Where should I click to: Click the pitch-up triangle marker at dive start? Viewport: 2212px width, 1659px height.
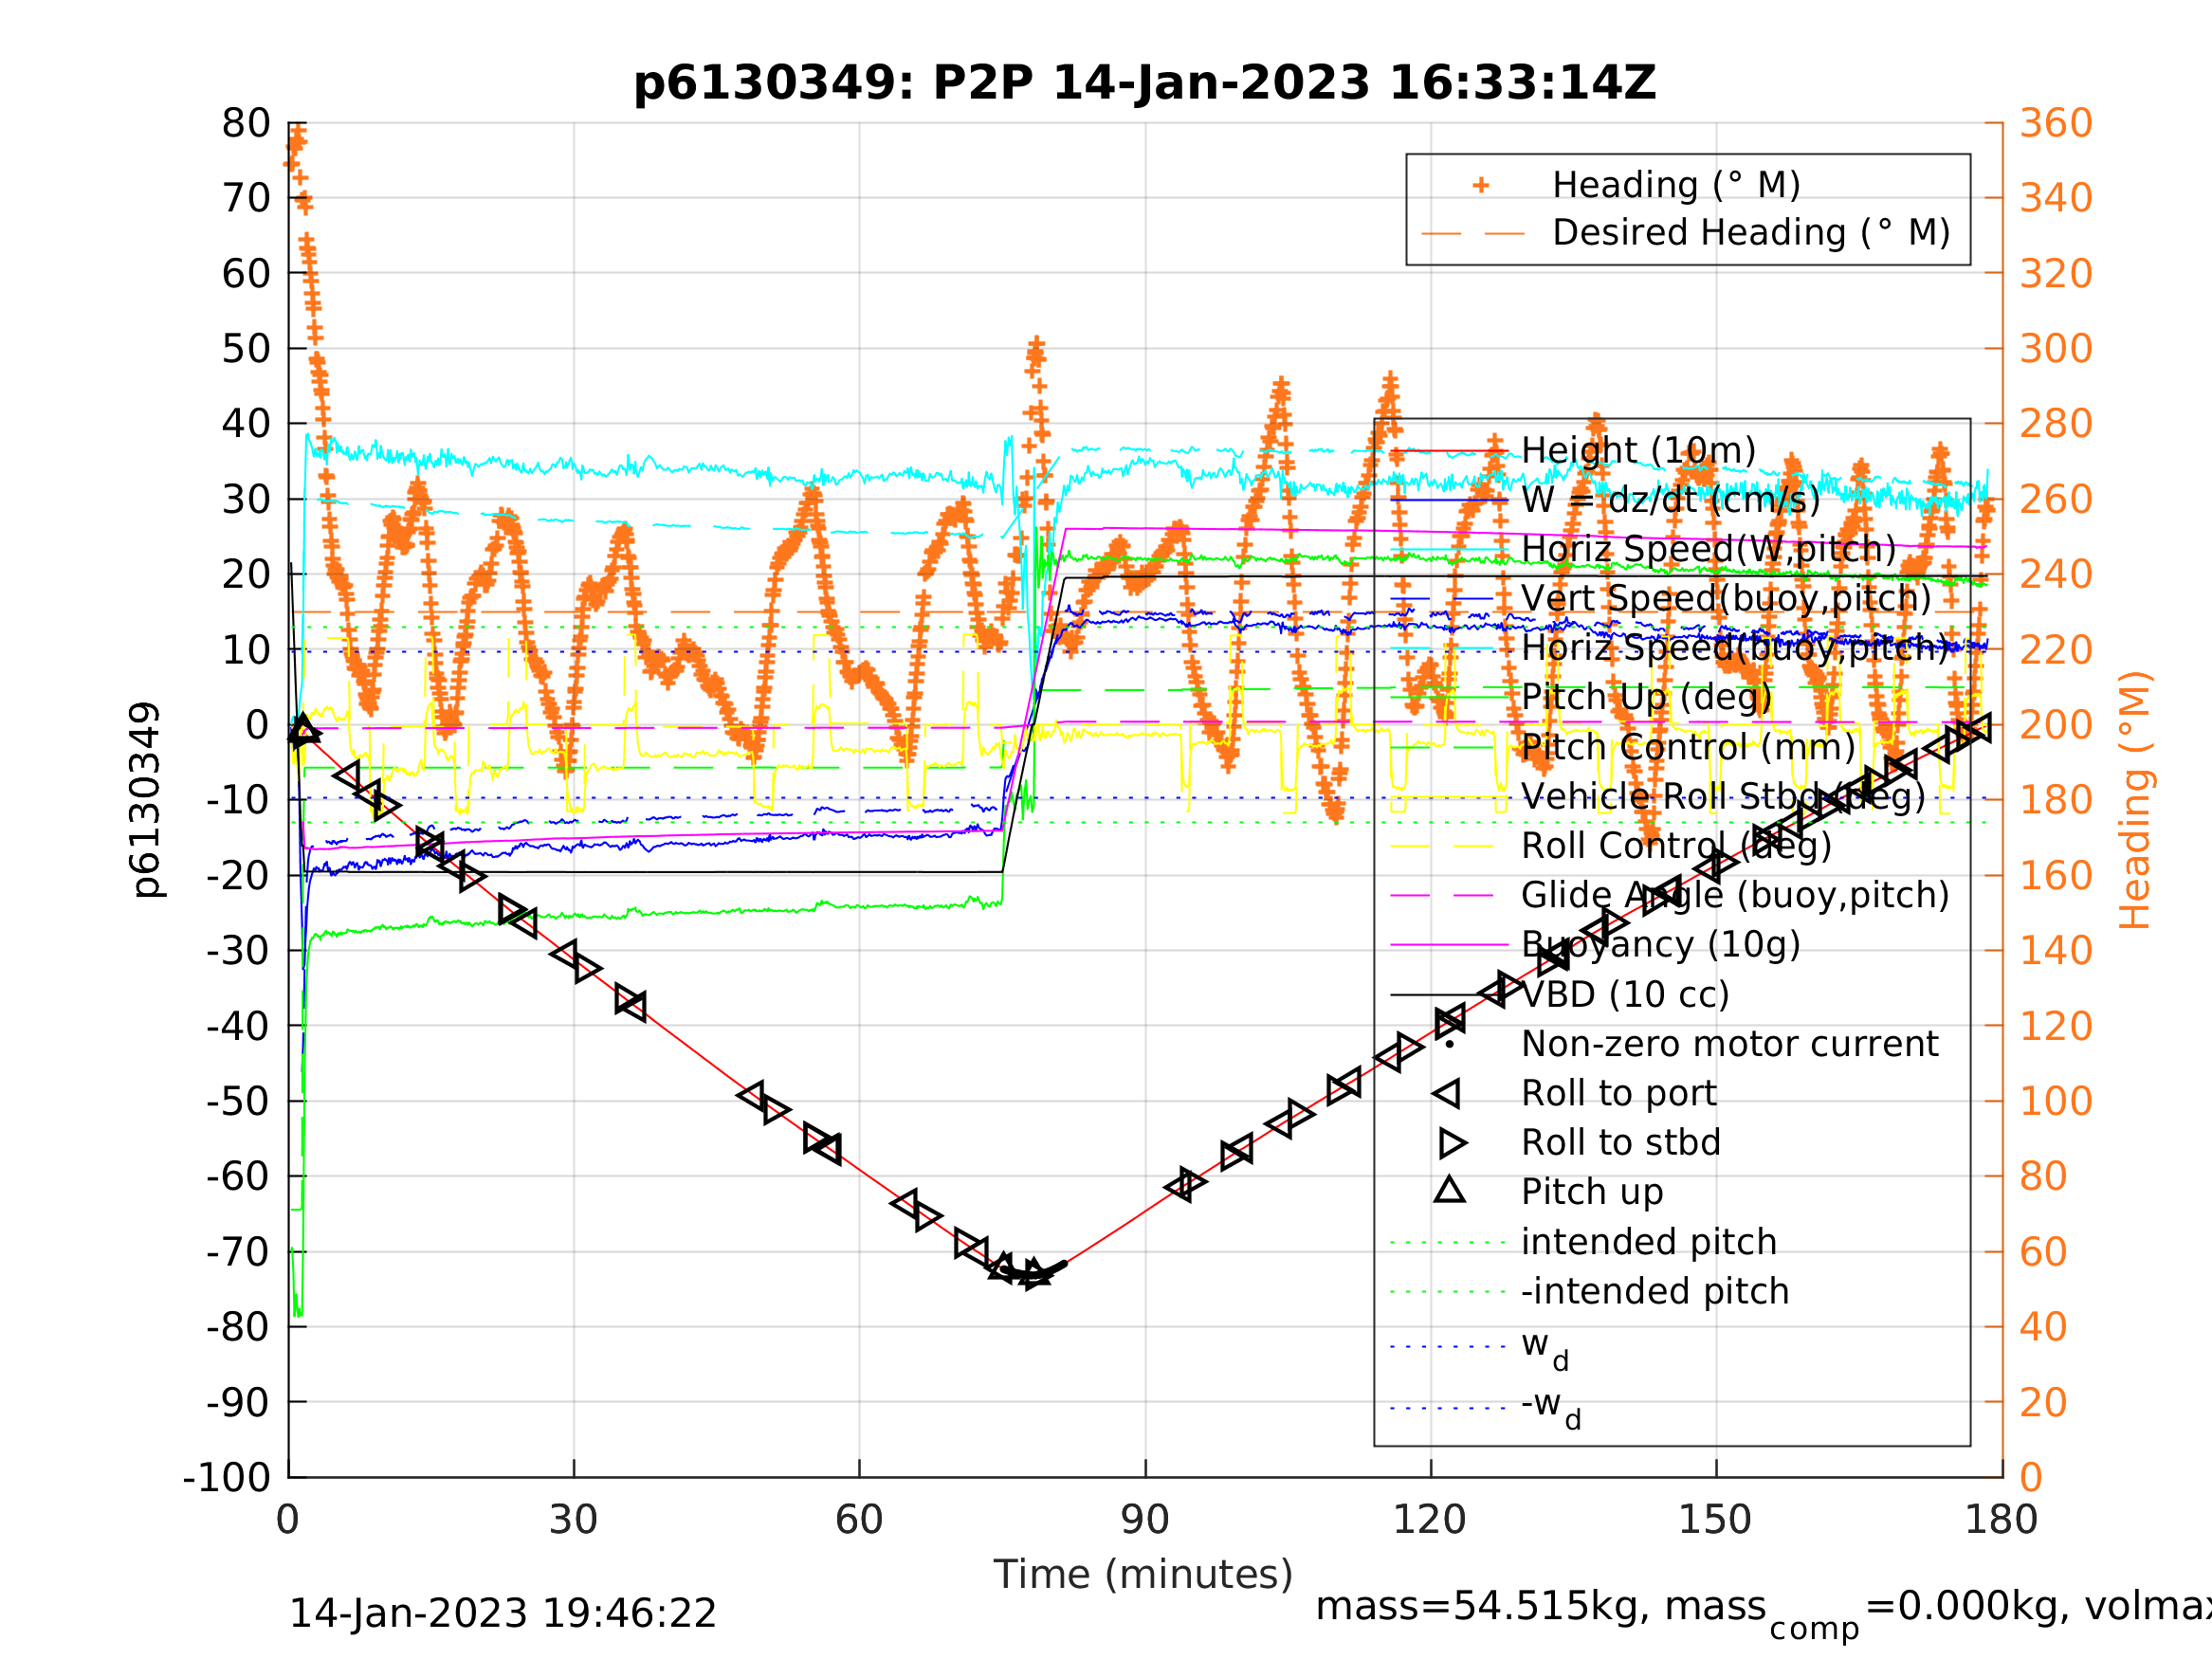(x=303, y=729)
